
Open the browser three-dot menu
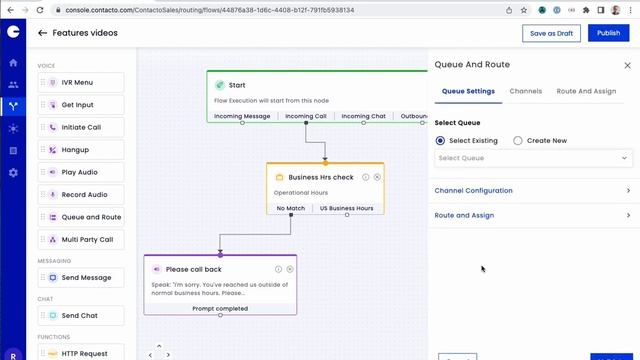point(631,10)
